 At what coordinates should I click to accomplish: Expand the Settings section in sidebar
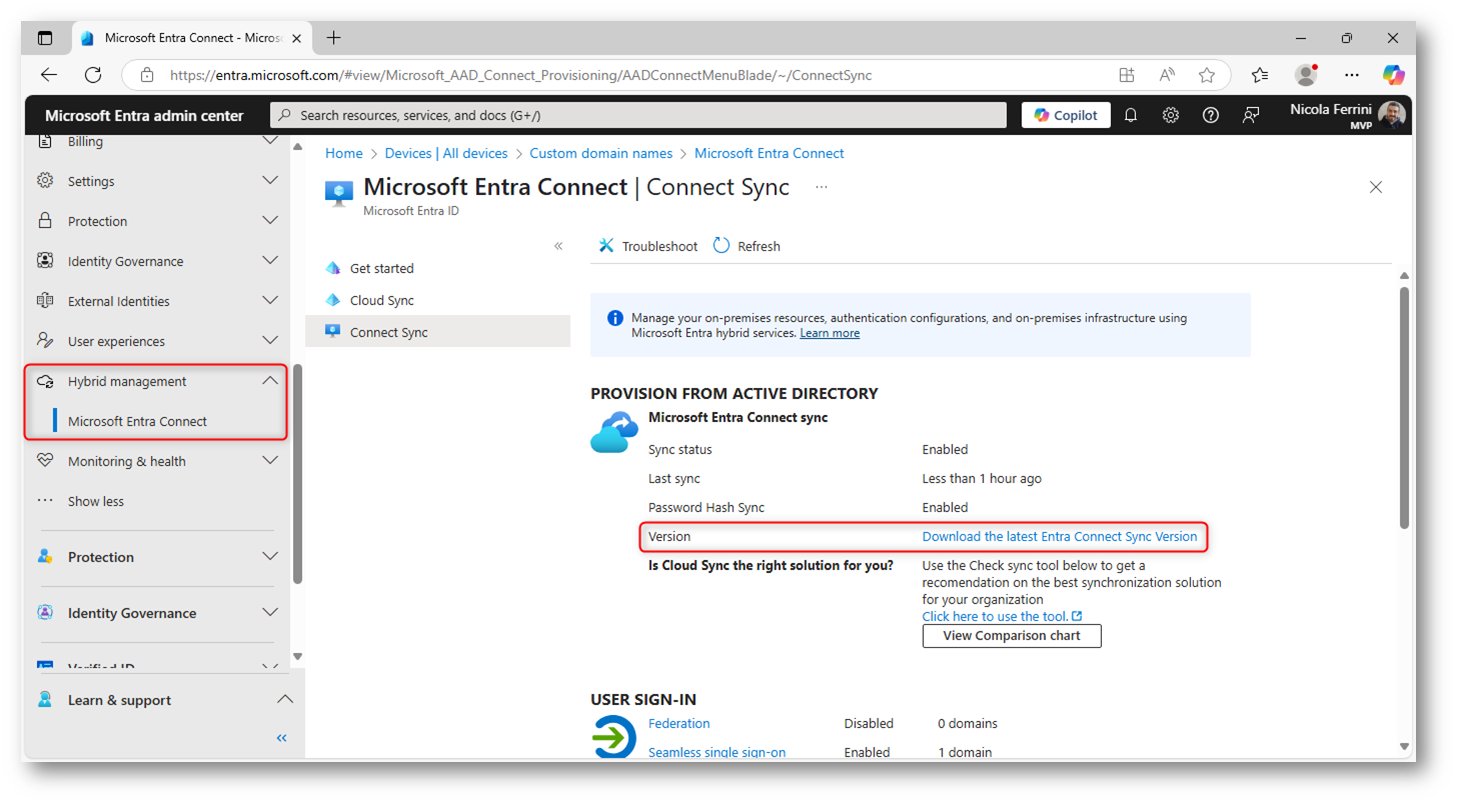point(158,181)
